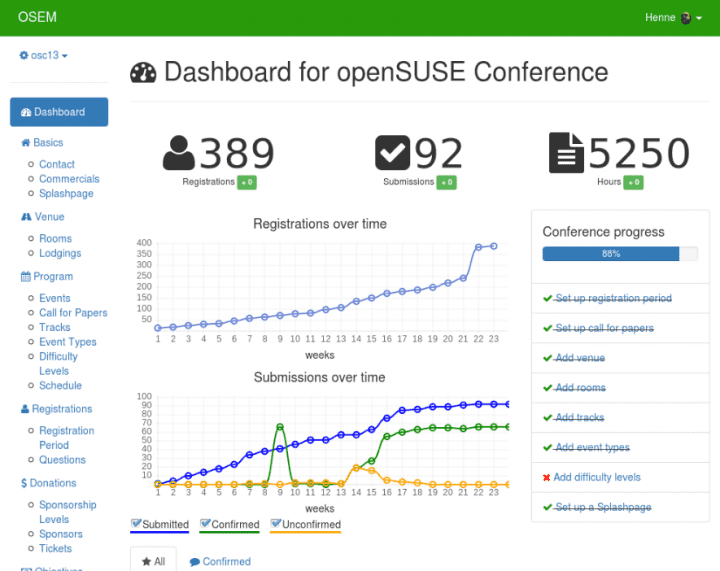Click the Set up call for papers link
The width and height of the screenshot is (720, 571).
(x=604, y=328)
